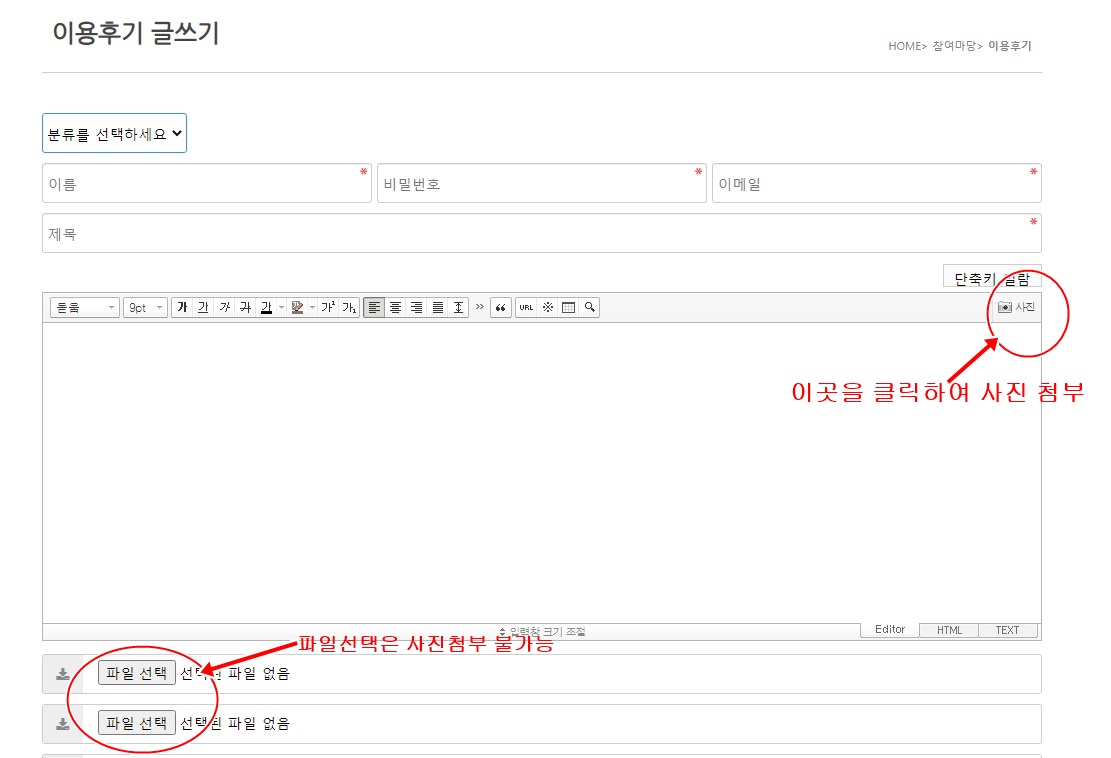This screenshot has width=1111, height=758.
Task: Open 이용후기 breadcrumb link
Action: 1010,46
